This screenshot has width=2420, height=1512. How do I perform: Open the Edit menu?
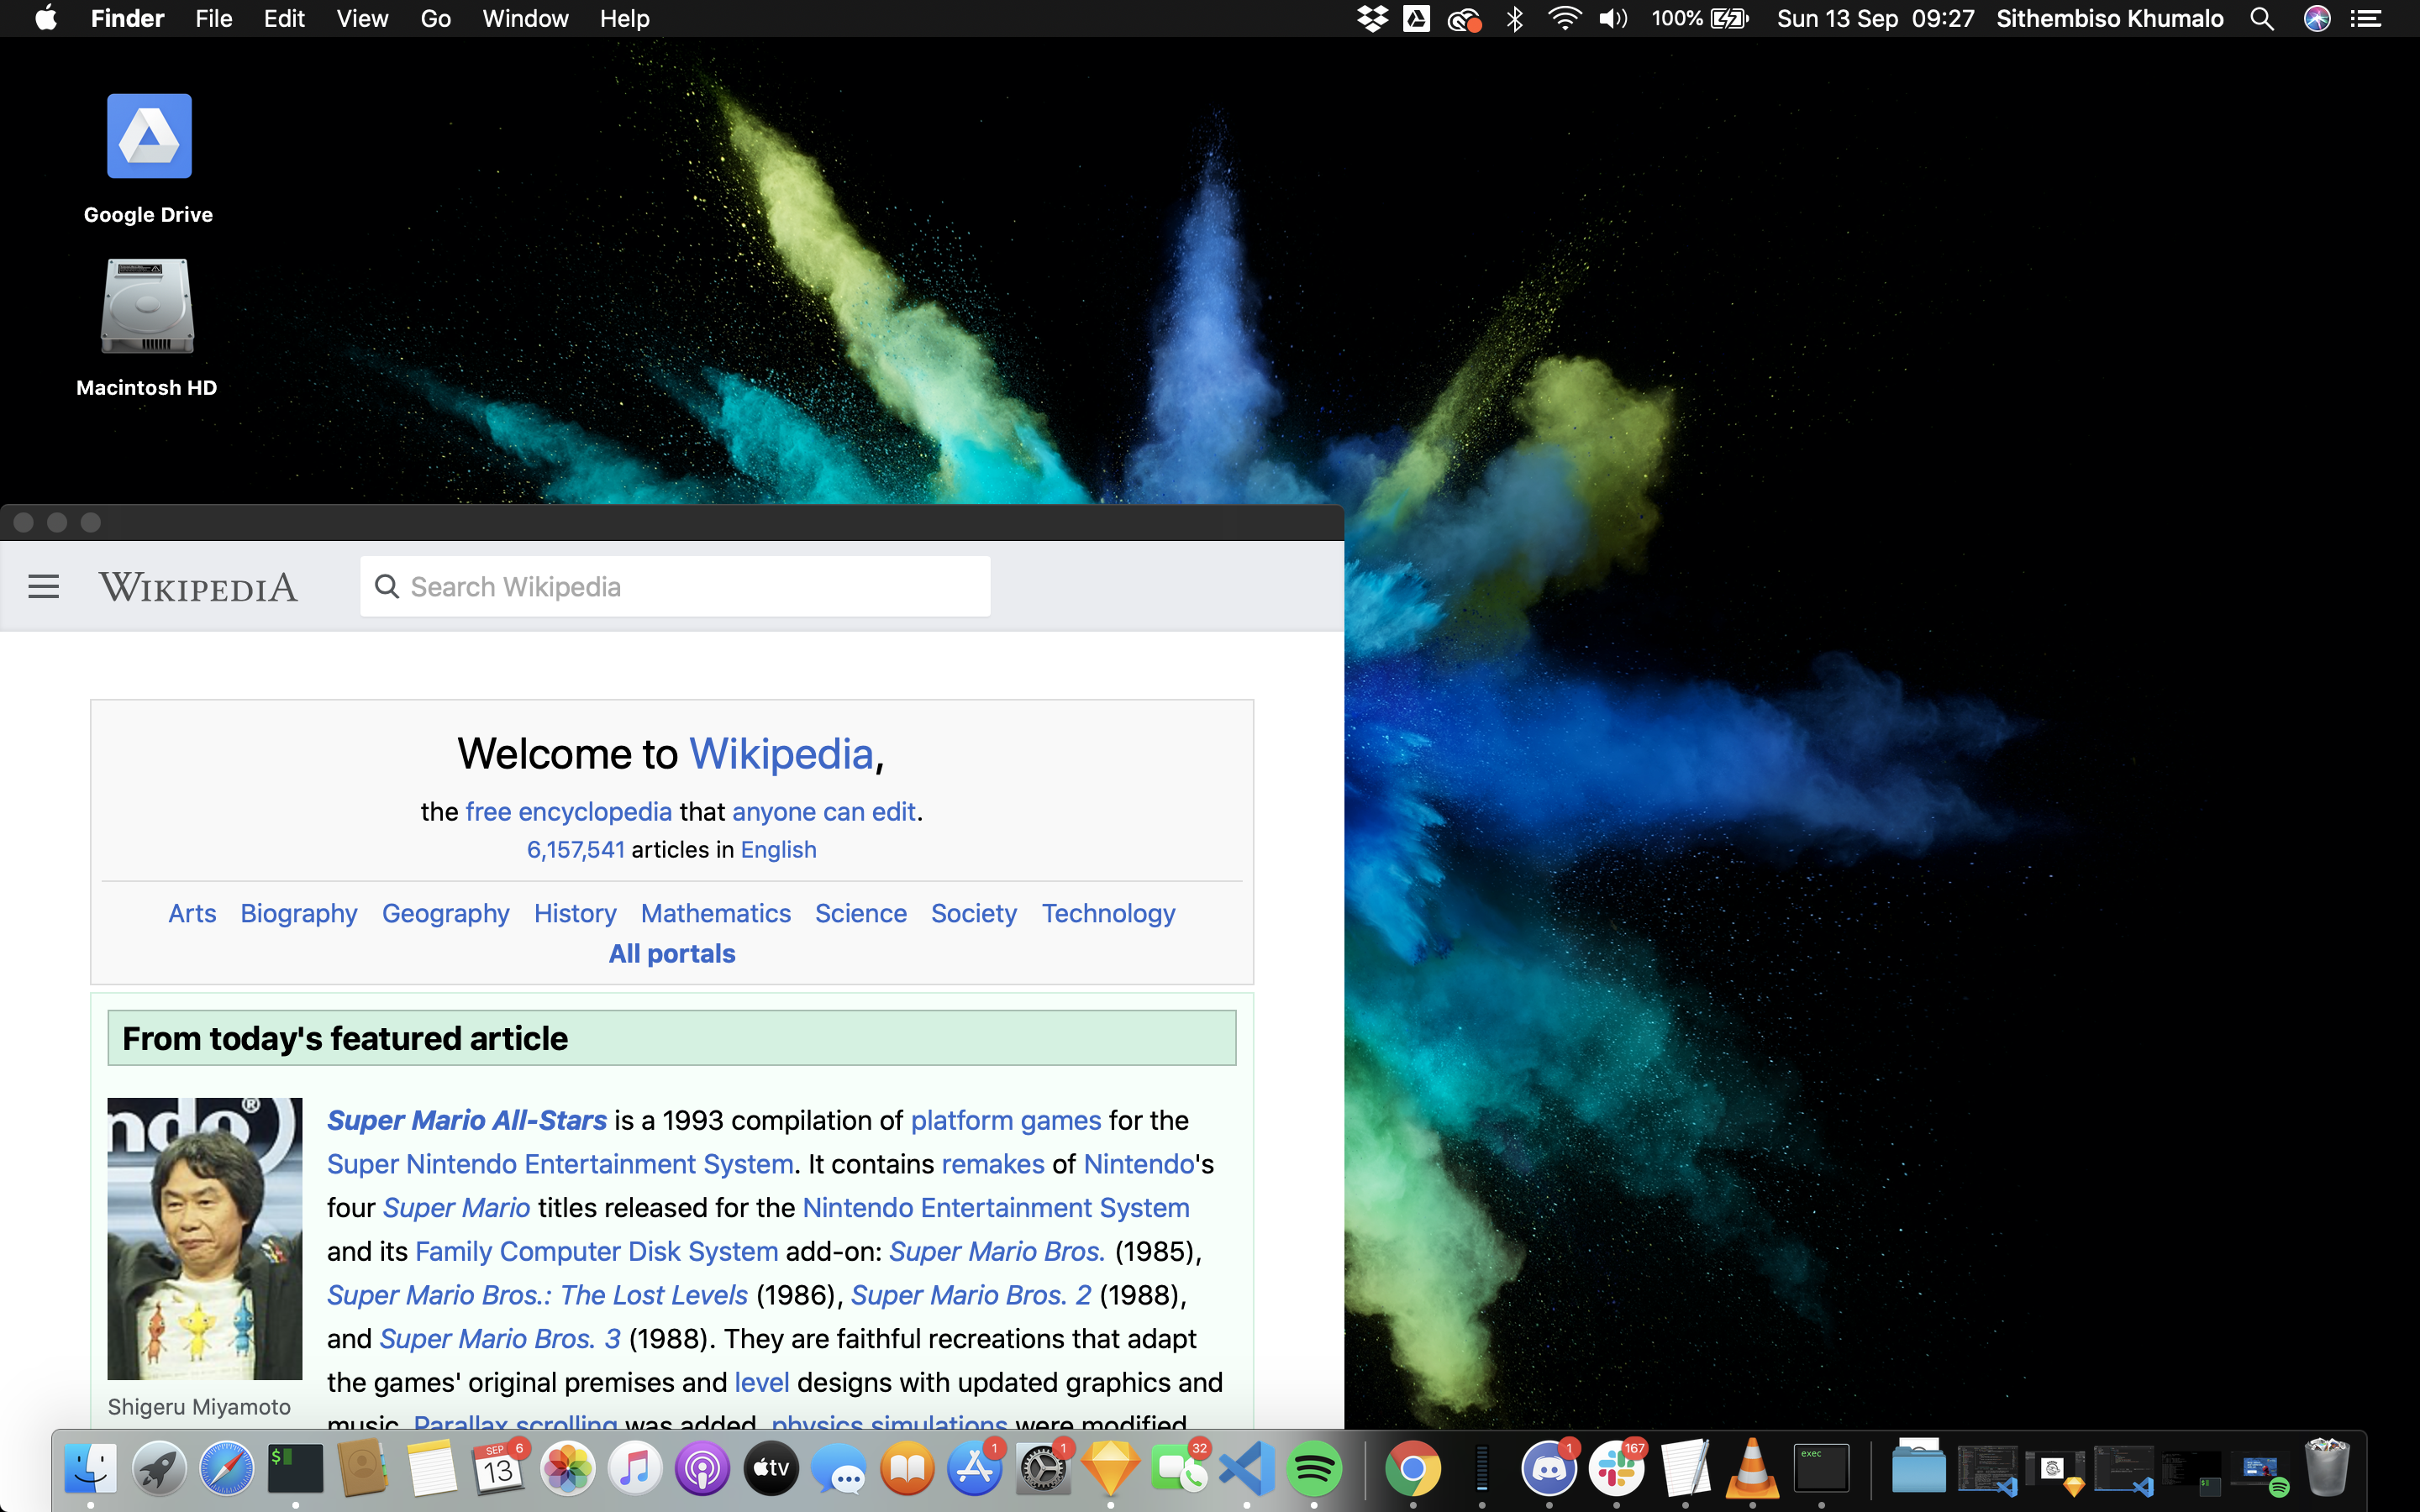pyautogui.click(x=284, y=18)
